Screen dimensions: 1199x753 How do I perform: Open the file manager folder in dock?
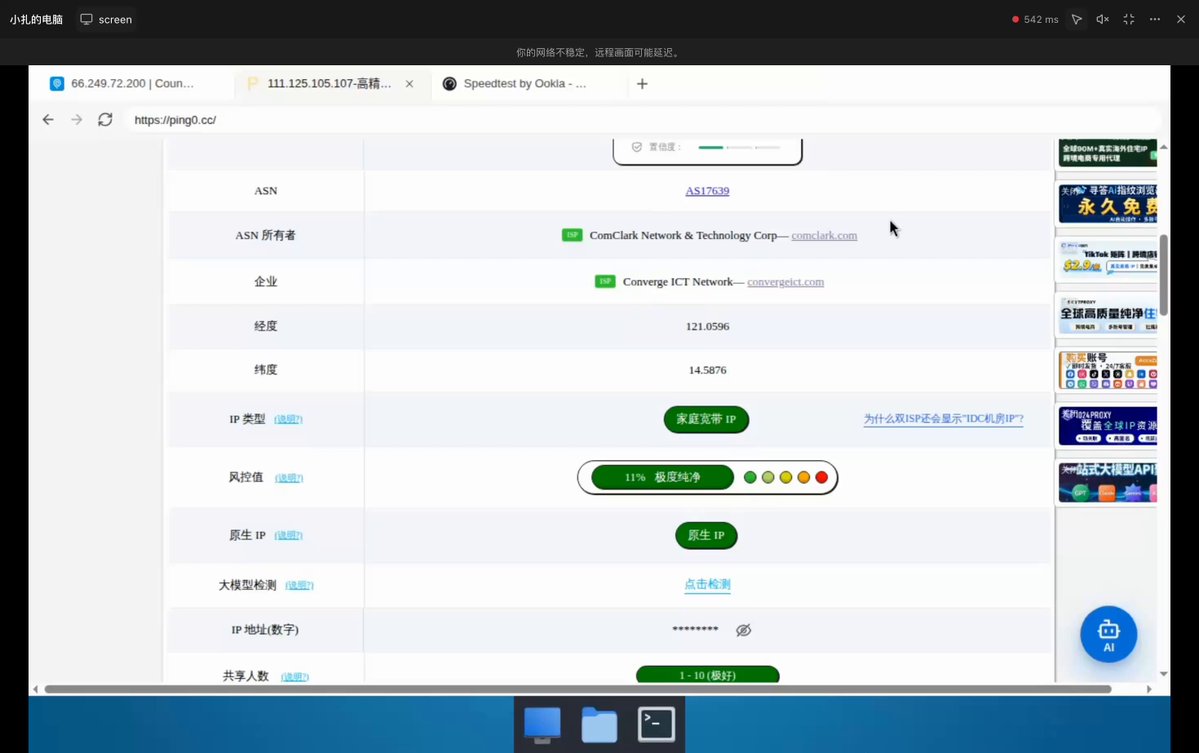599,725
